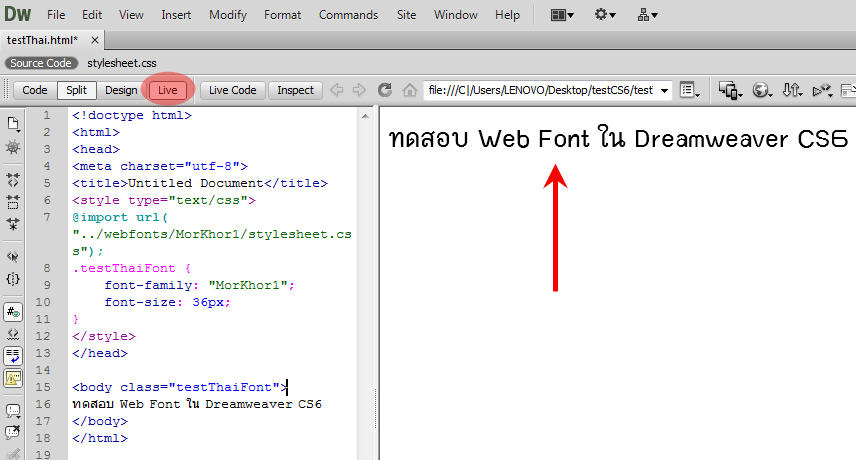Refresh the Live view page
This screenshot has width=856, height=460.
[385, 90]
